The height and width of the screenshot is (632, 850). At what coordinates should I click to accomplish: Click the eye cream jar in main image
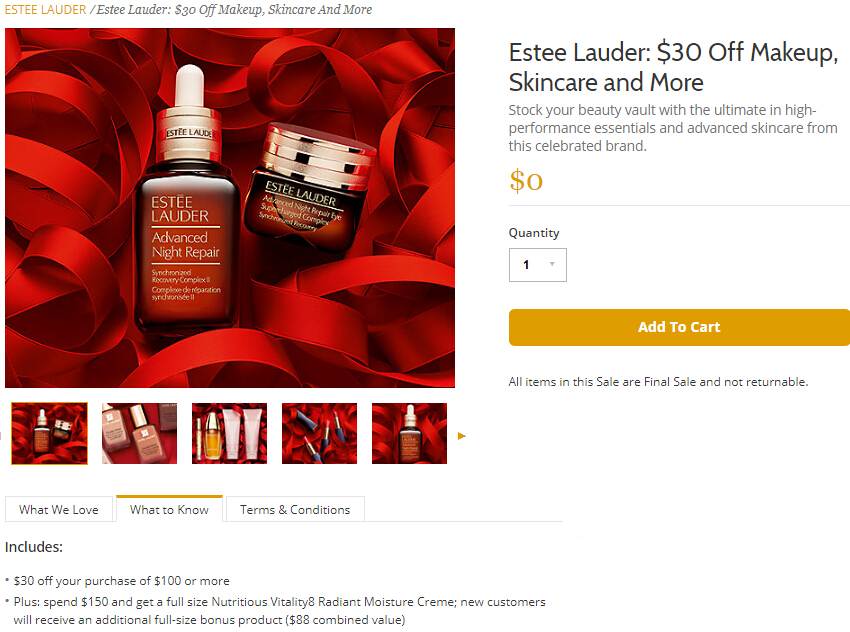[x=307, y=188]
